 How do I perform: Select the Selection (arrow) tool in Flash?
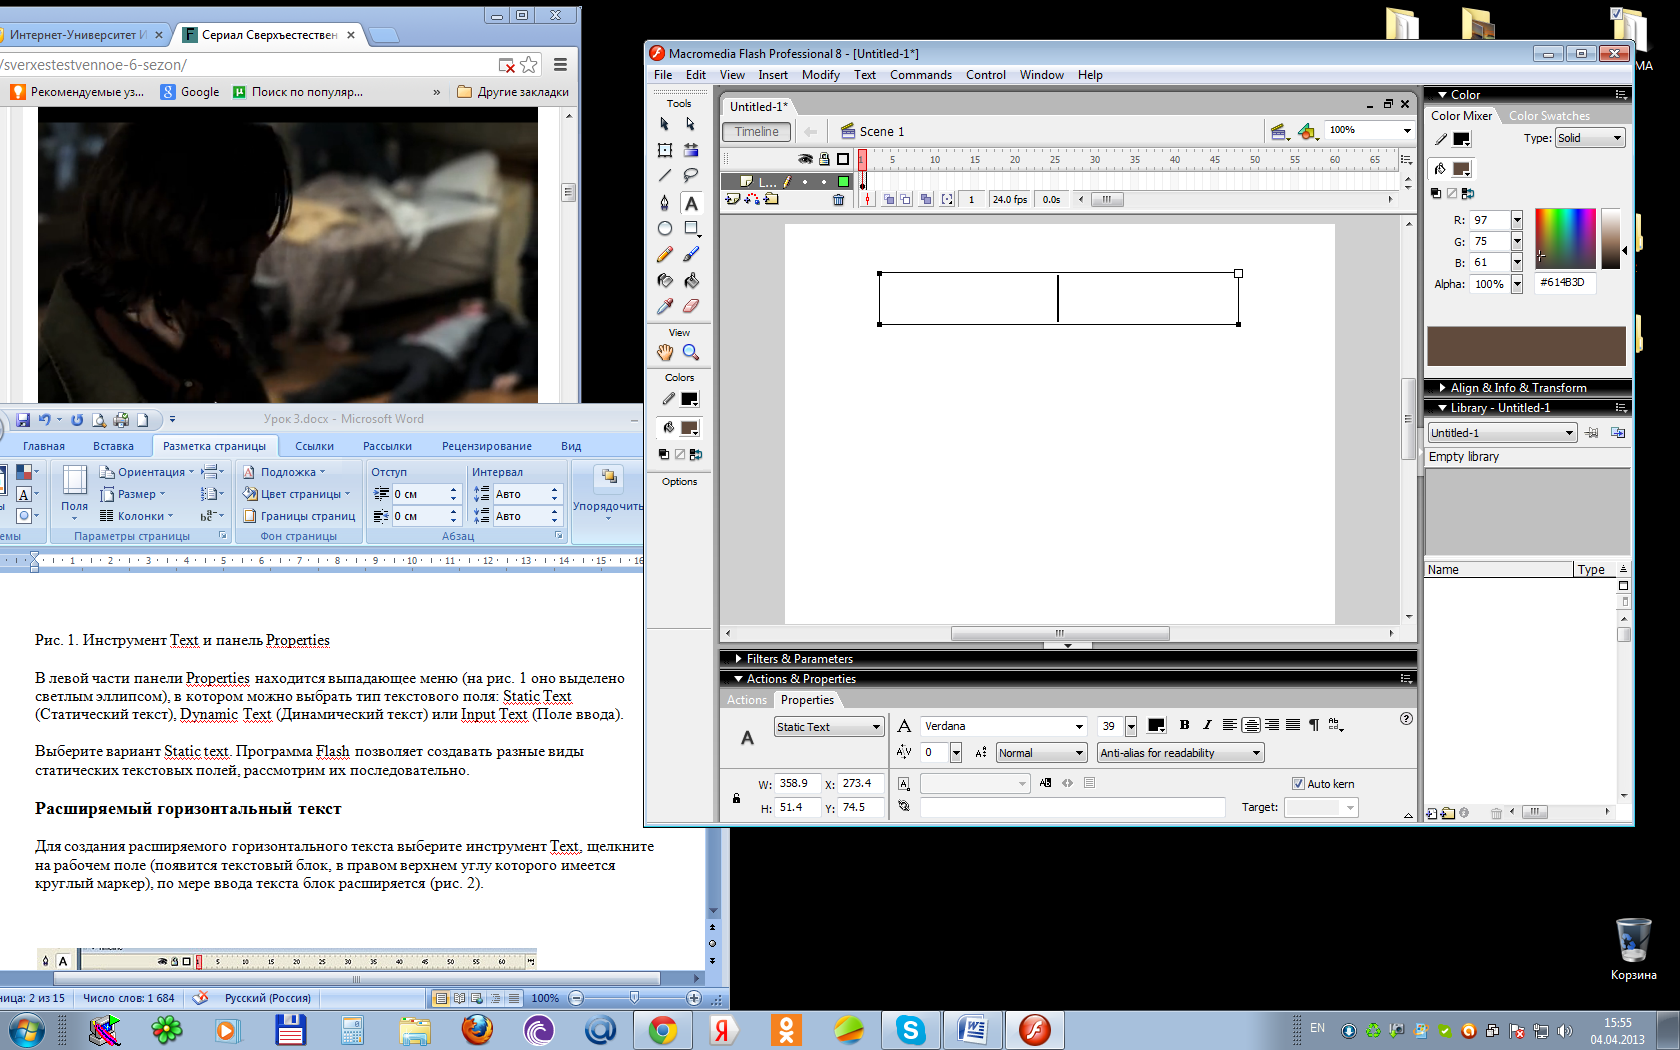(x=664, y=124)
